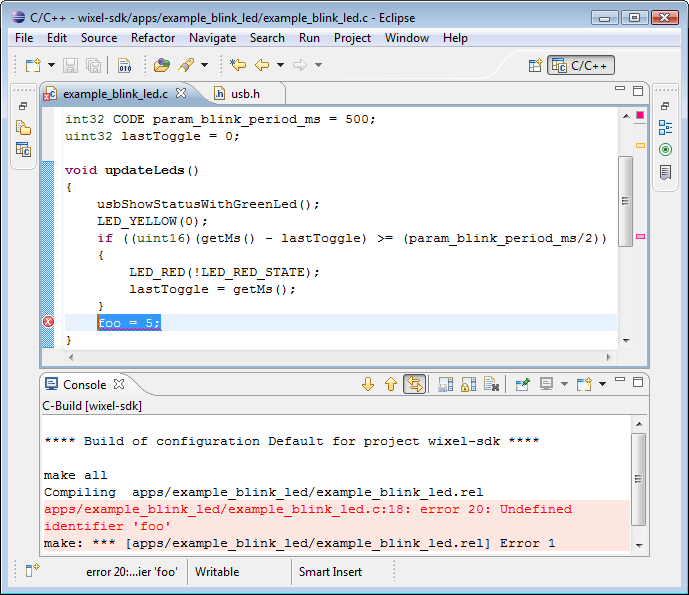The height and width of the screenshot is (595, 689).
Task: Toggle Console error wrapping sync button
Action: tap(414, 384)
